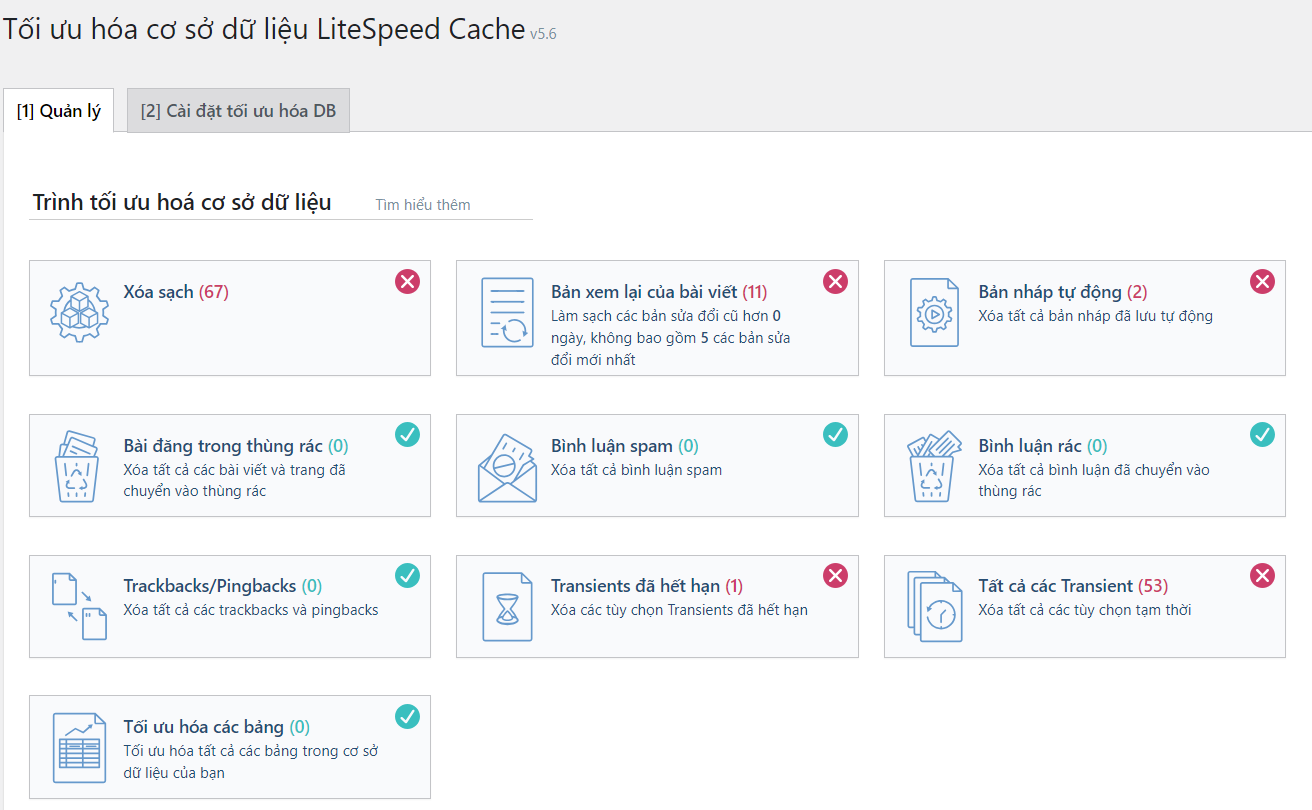Click page title 'Tối ưu hóa cơ sở dữ liệu LiteSpeed Cache'
Viewport: 1312px width, 810px height.
(264, 29)
